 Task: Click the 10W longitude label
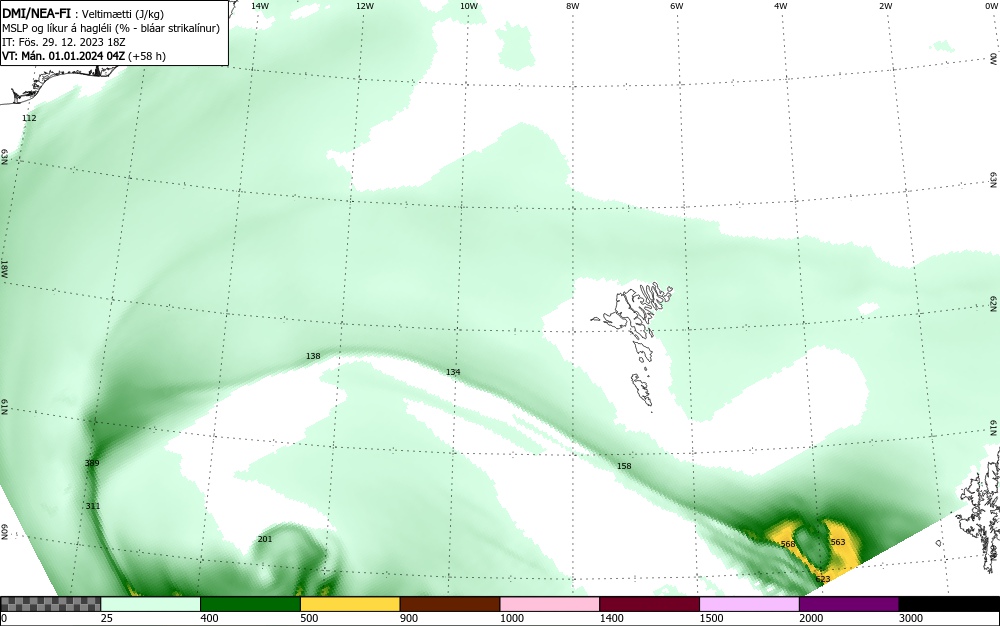point(469,6)
